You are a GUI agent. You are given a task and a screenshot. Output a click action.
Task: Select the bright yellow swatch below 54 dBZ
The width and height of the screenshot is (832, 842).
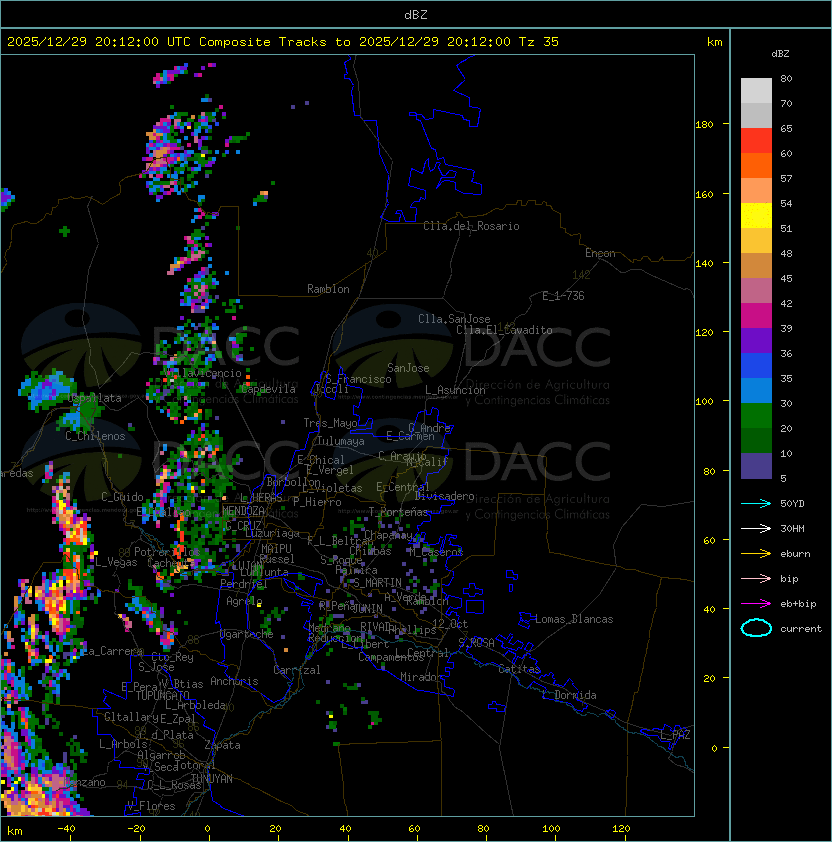(756, 216)
